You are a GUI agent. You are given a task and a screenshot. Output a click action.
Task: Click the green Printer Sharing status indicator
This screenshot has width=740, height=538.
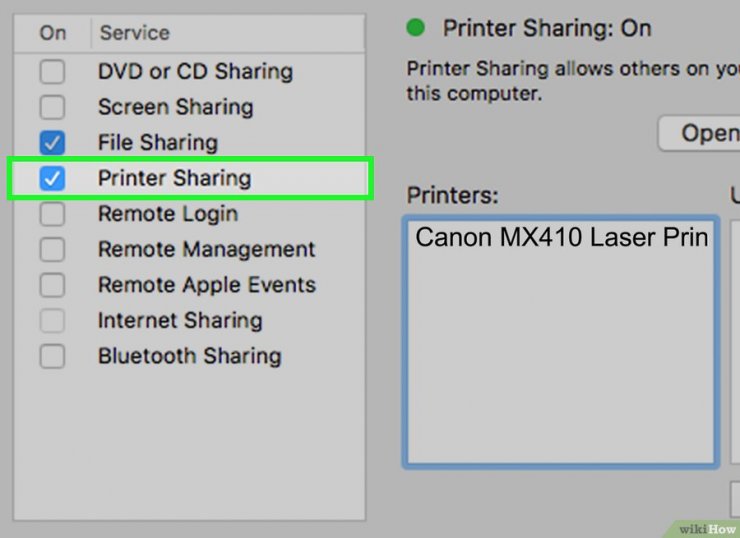[x=416, y=28]
